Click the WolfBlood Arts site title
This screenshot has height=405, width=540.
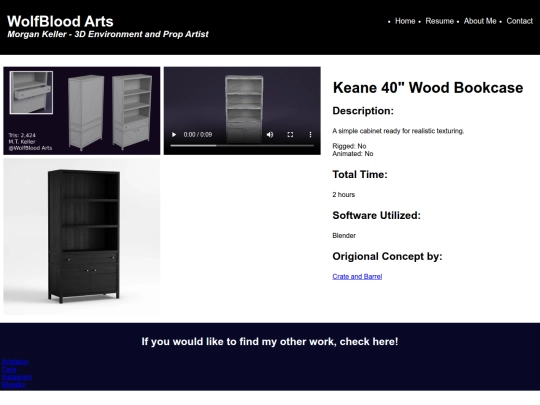tap(60, 21)
